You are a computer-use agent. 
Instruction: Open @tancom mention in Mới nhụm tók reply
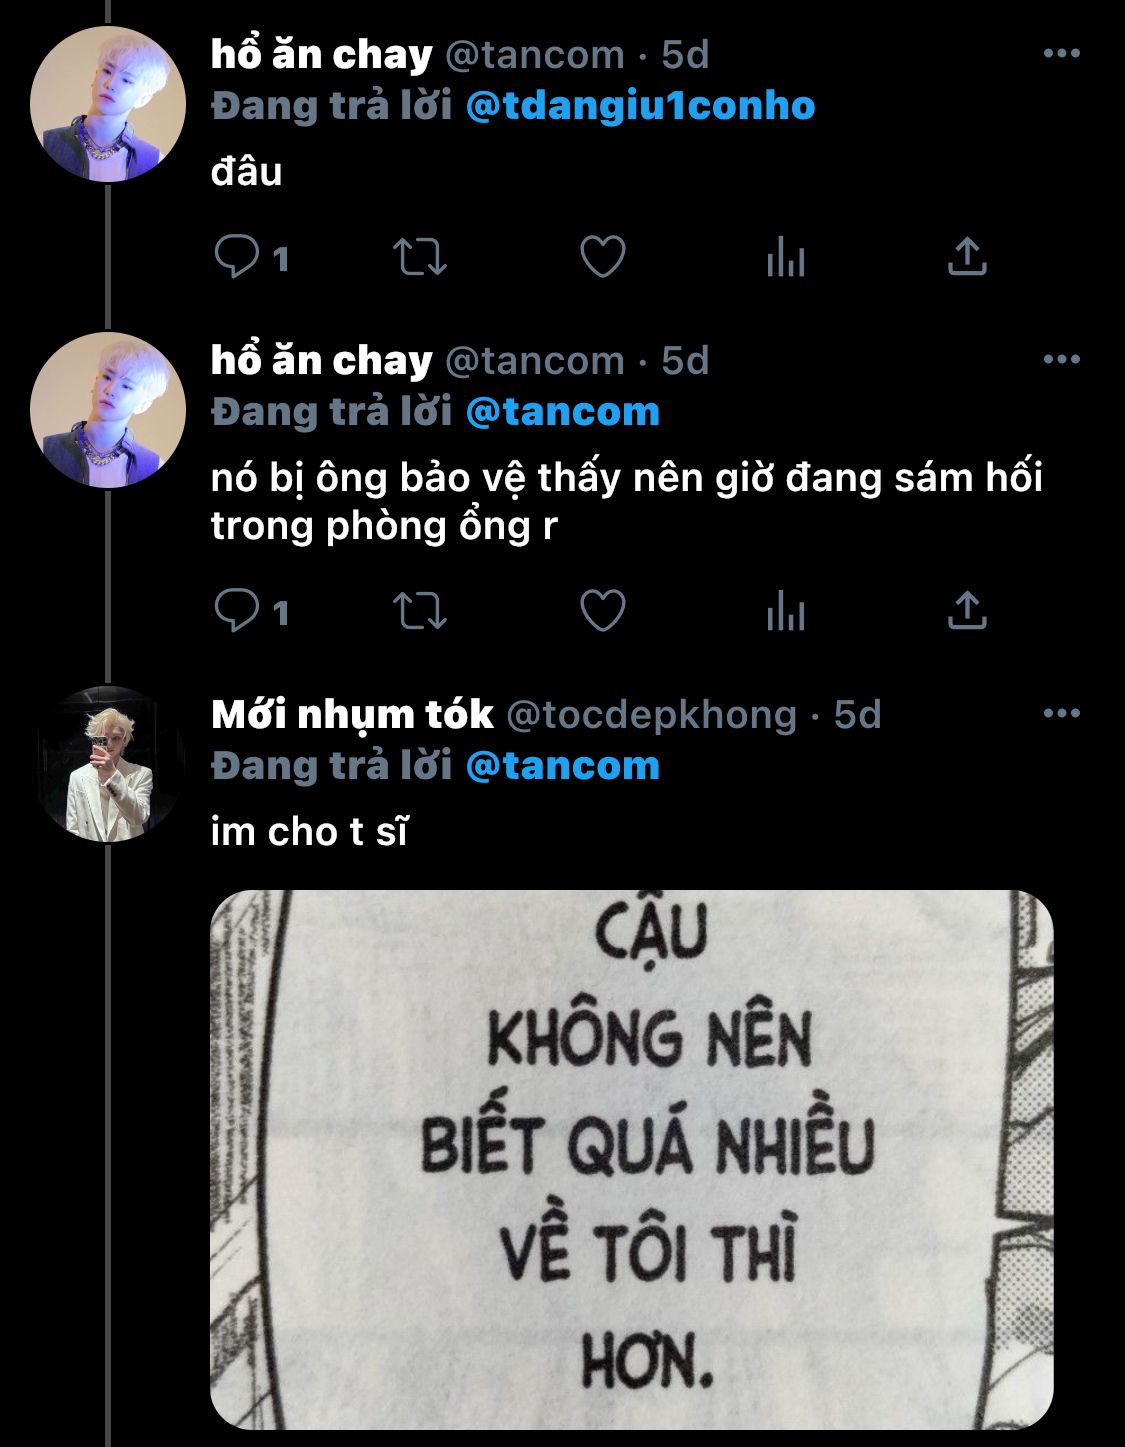[563, 766]
